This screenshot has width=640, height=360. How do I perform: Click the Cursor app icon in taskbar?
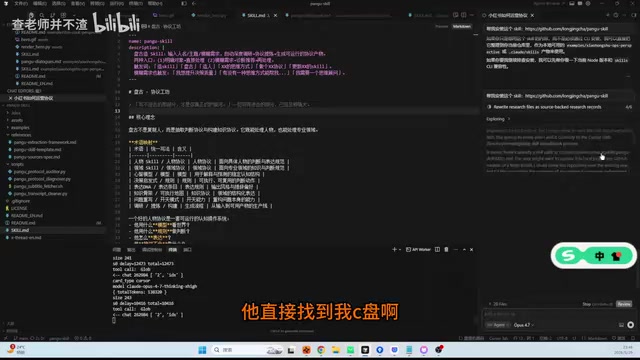365,350
